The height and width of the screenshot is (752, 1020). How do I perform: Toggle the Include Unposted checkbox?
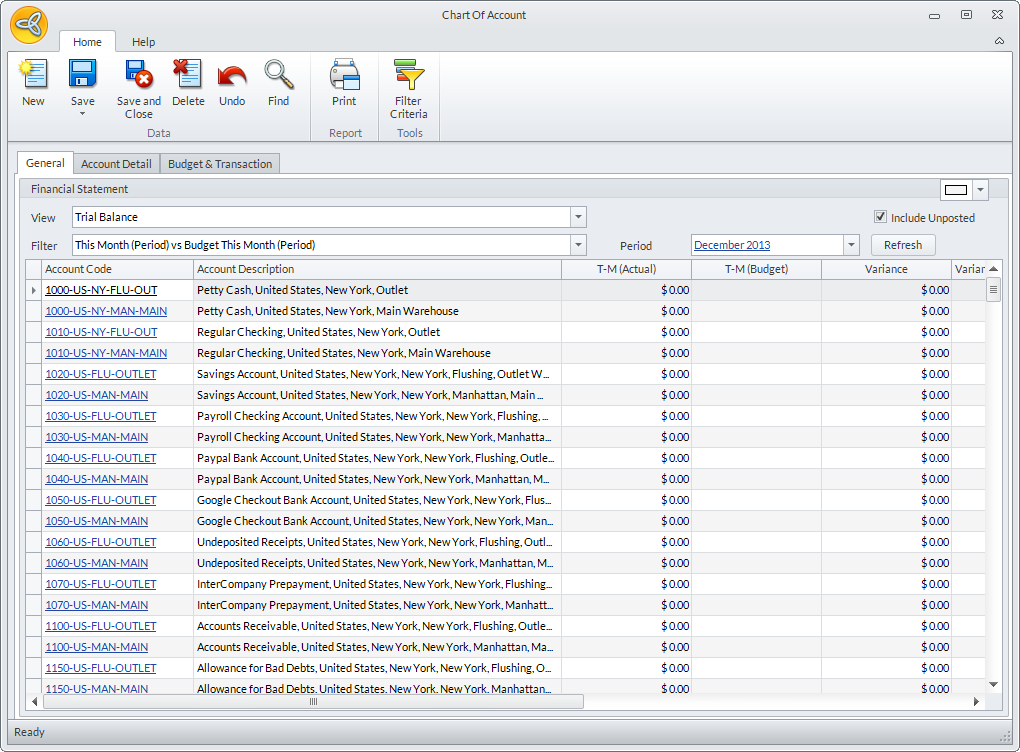tap(880, 217)
